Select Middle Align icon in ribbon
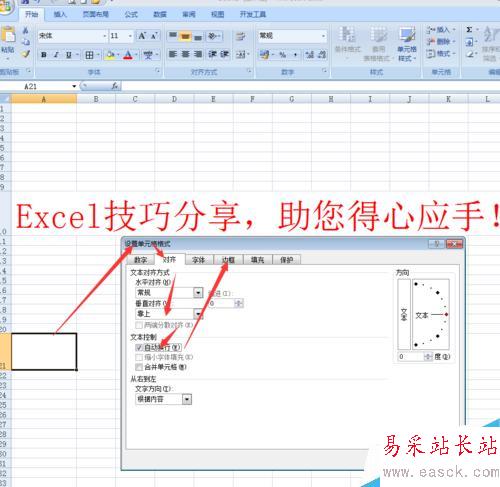Screen dimensions: 500x487 [x=185, y=36]
